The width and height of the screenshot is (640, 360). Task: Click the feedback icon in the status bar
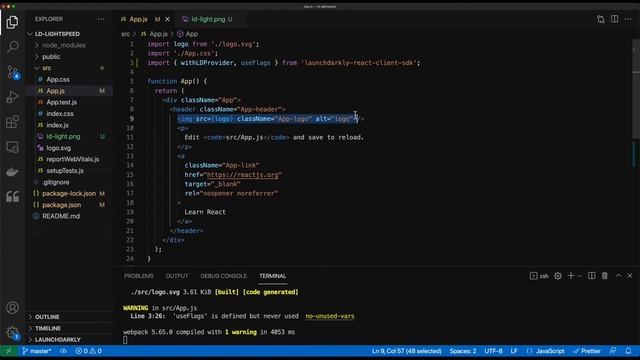613,351
